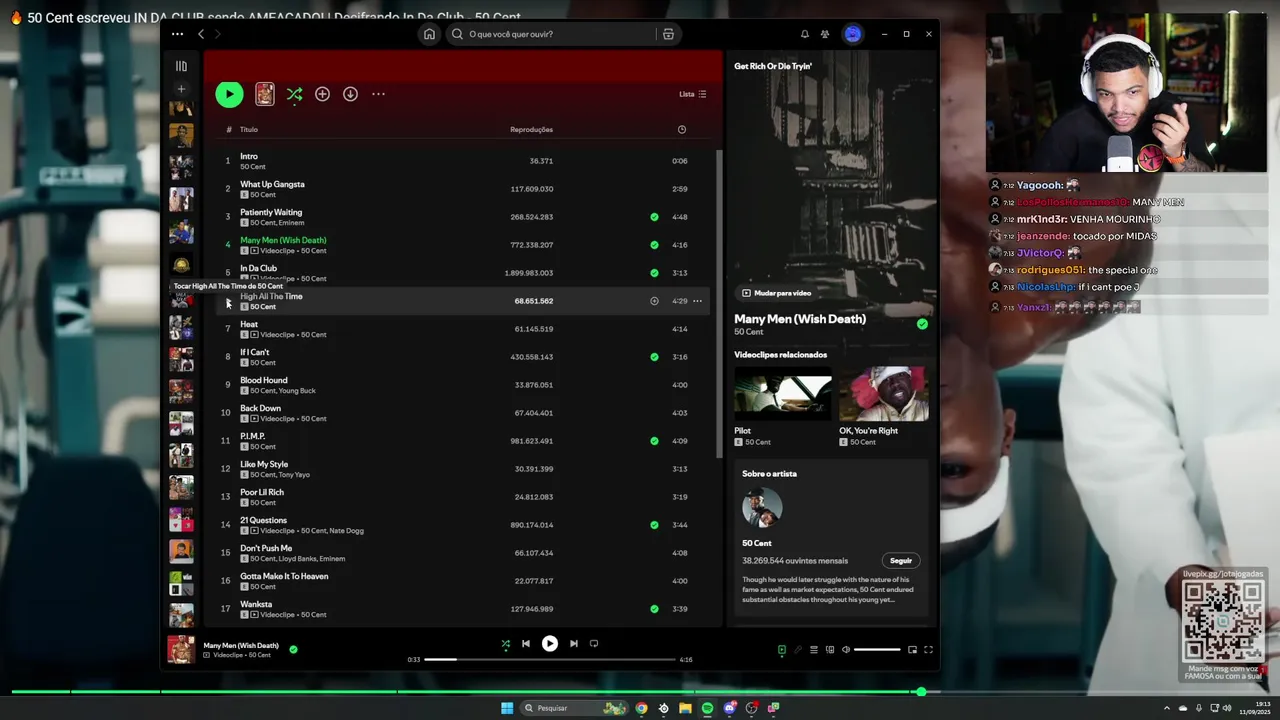Open the Pilot related video clip
The image size is (1280, 720).
click(783, 393)
